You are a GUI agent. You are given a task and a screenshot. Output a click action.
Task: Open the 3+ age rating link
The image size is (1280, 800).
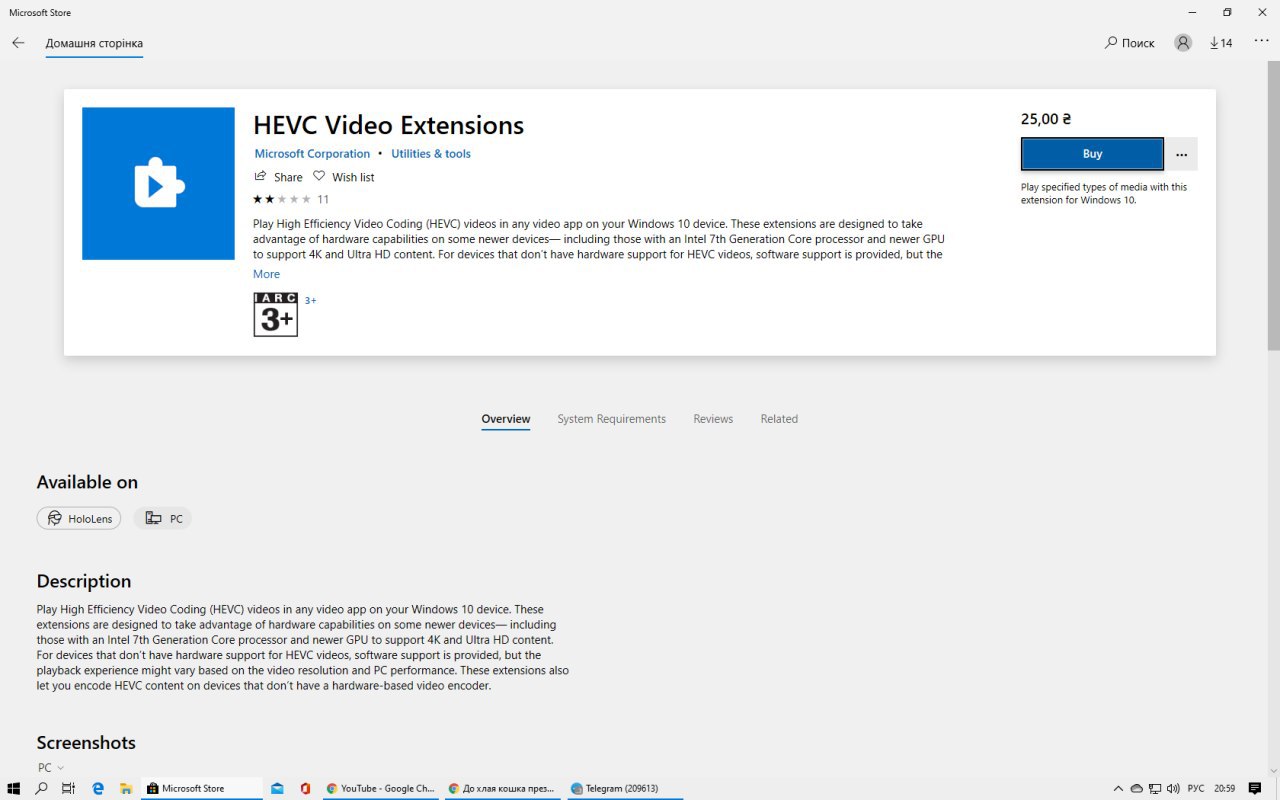pos(310,300)
